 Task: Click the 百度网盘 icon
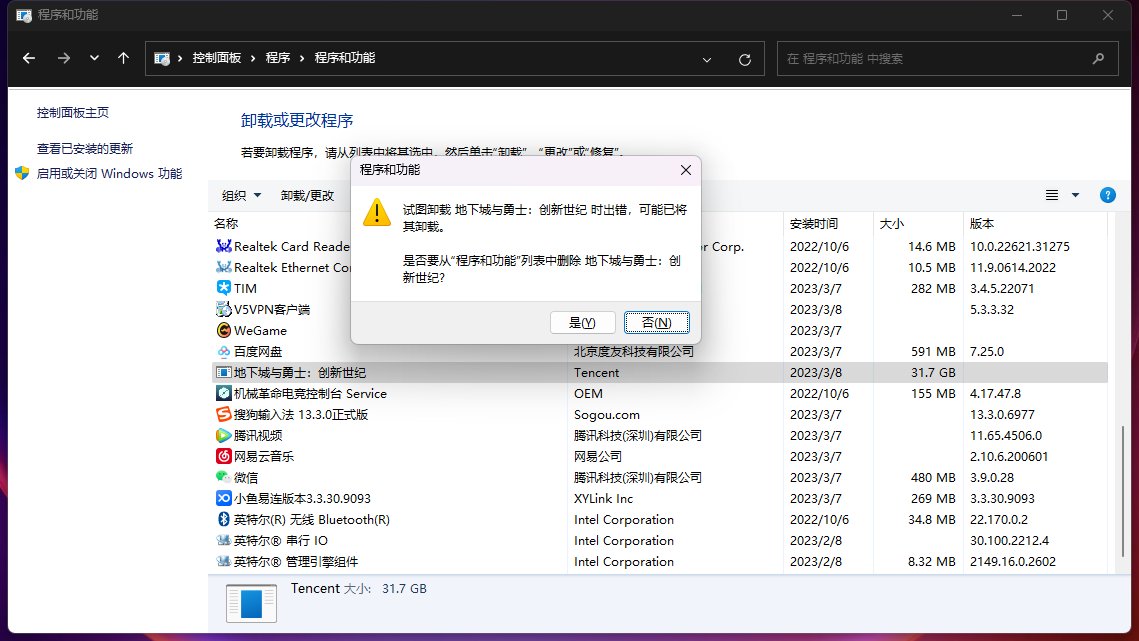pos(224,351)
